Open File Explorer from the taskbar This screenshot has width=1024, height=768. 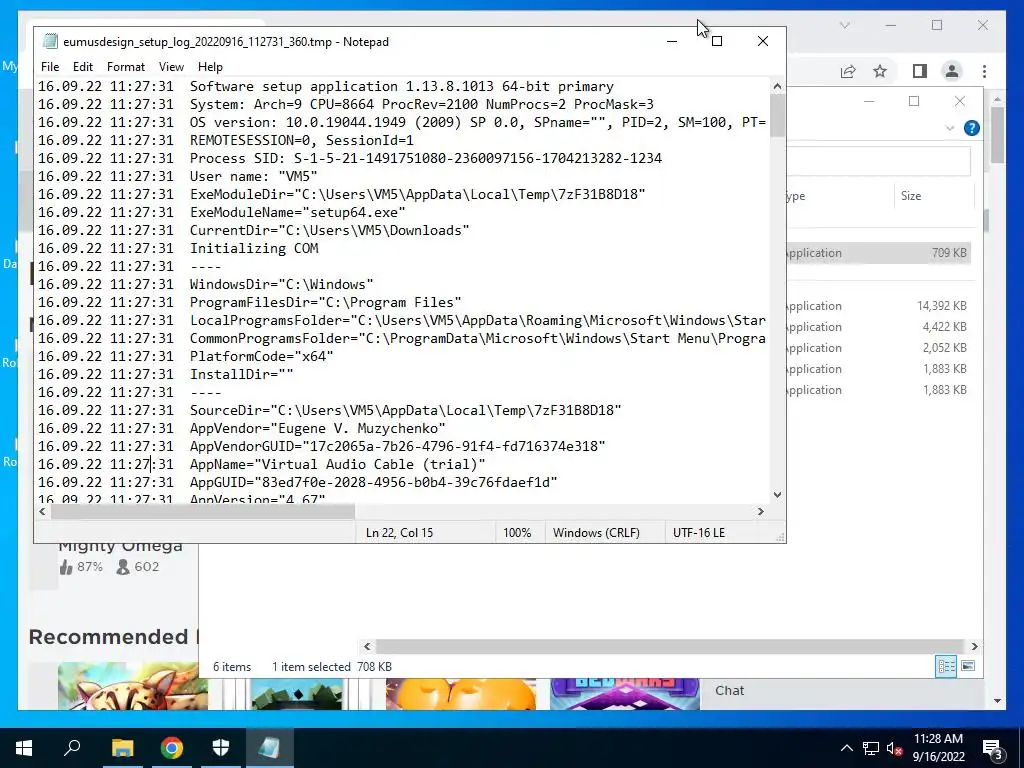coord(122,748)
